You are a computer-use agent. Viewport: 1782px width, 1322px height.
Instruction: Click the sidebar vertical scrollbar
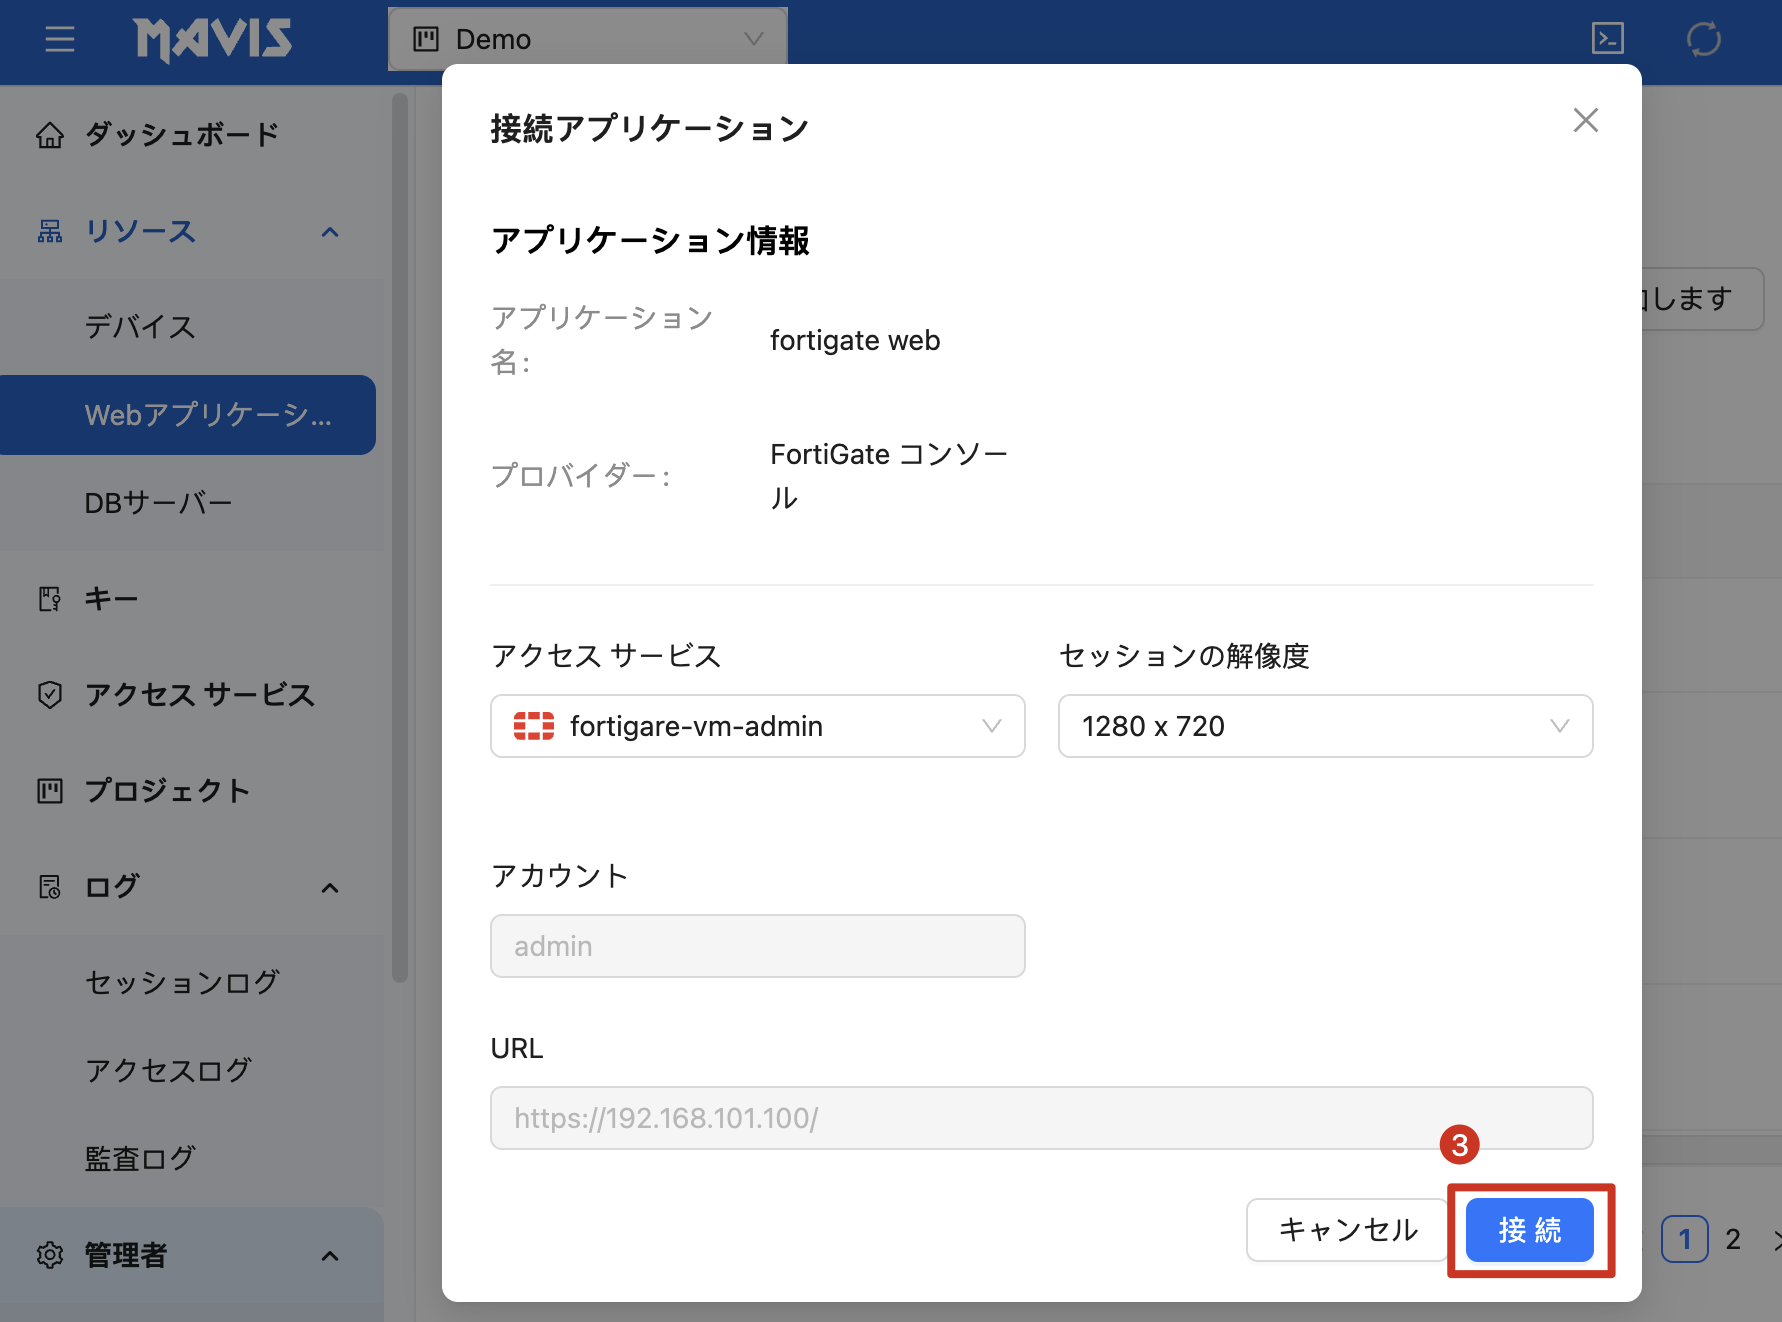coord(400,540)
